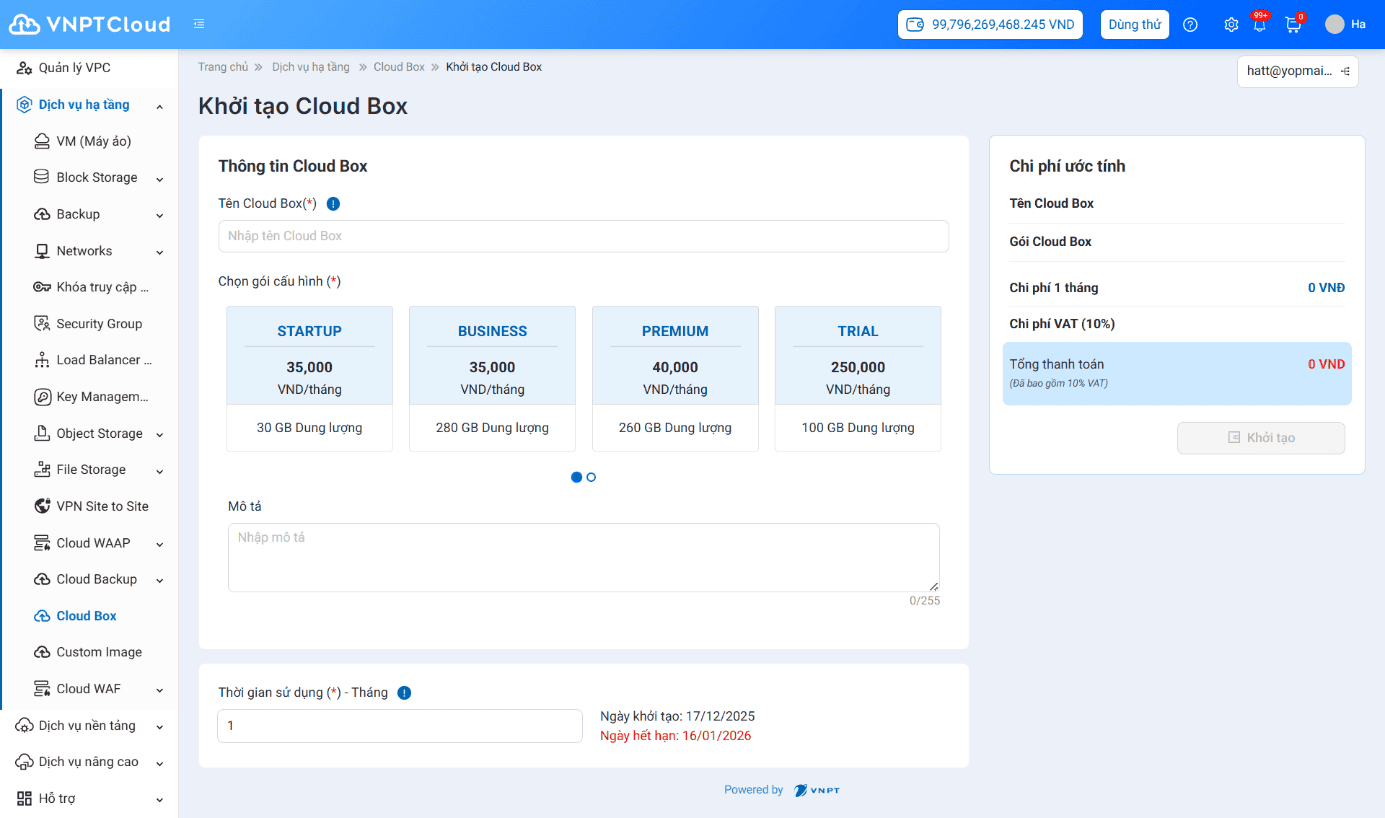This screenshot has width=1385, height=818.
Task: Open the help question mark icon
Action: click(x=1190, y=25)
